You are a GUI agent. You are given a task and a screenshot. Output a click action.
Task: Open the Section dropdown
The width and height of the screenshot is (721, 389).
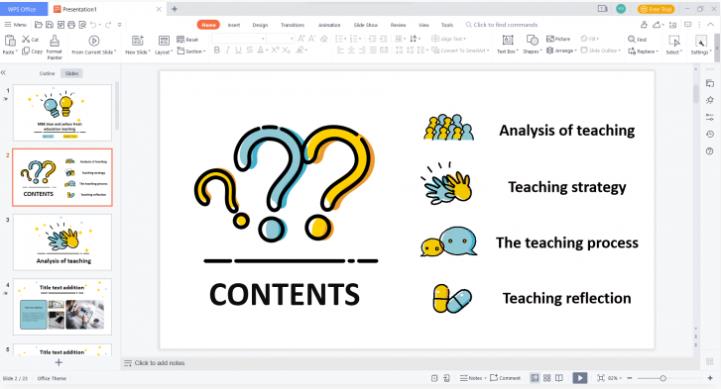point(192,51)
